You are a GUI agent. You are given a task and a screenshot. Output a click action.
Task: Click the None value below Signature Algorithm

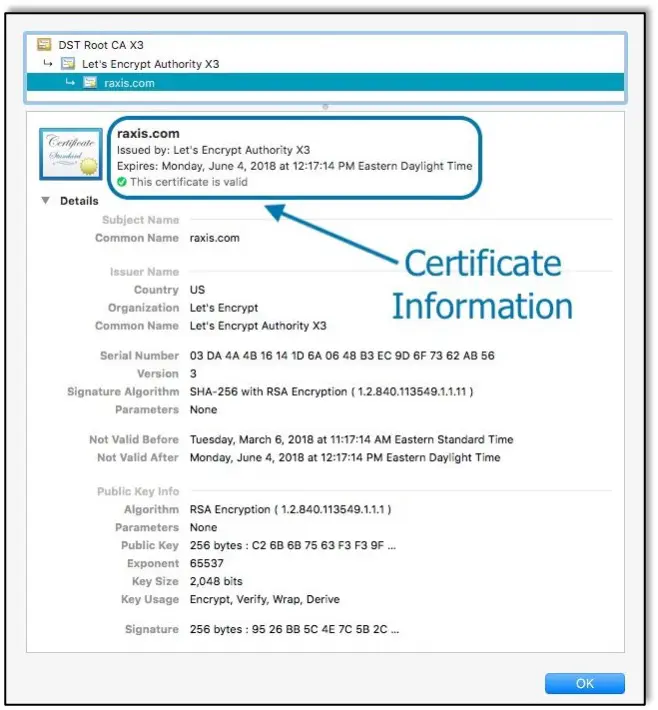click(203, 410)
